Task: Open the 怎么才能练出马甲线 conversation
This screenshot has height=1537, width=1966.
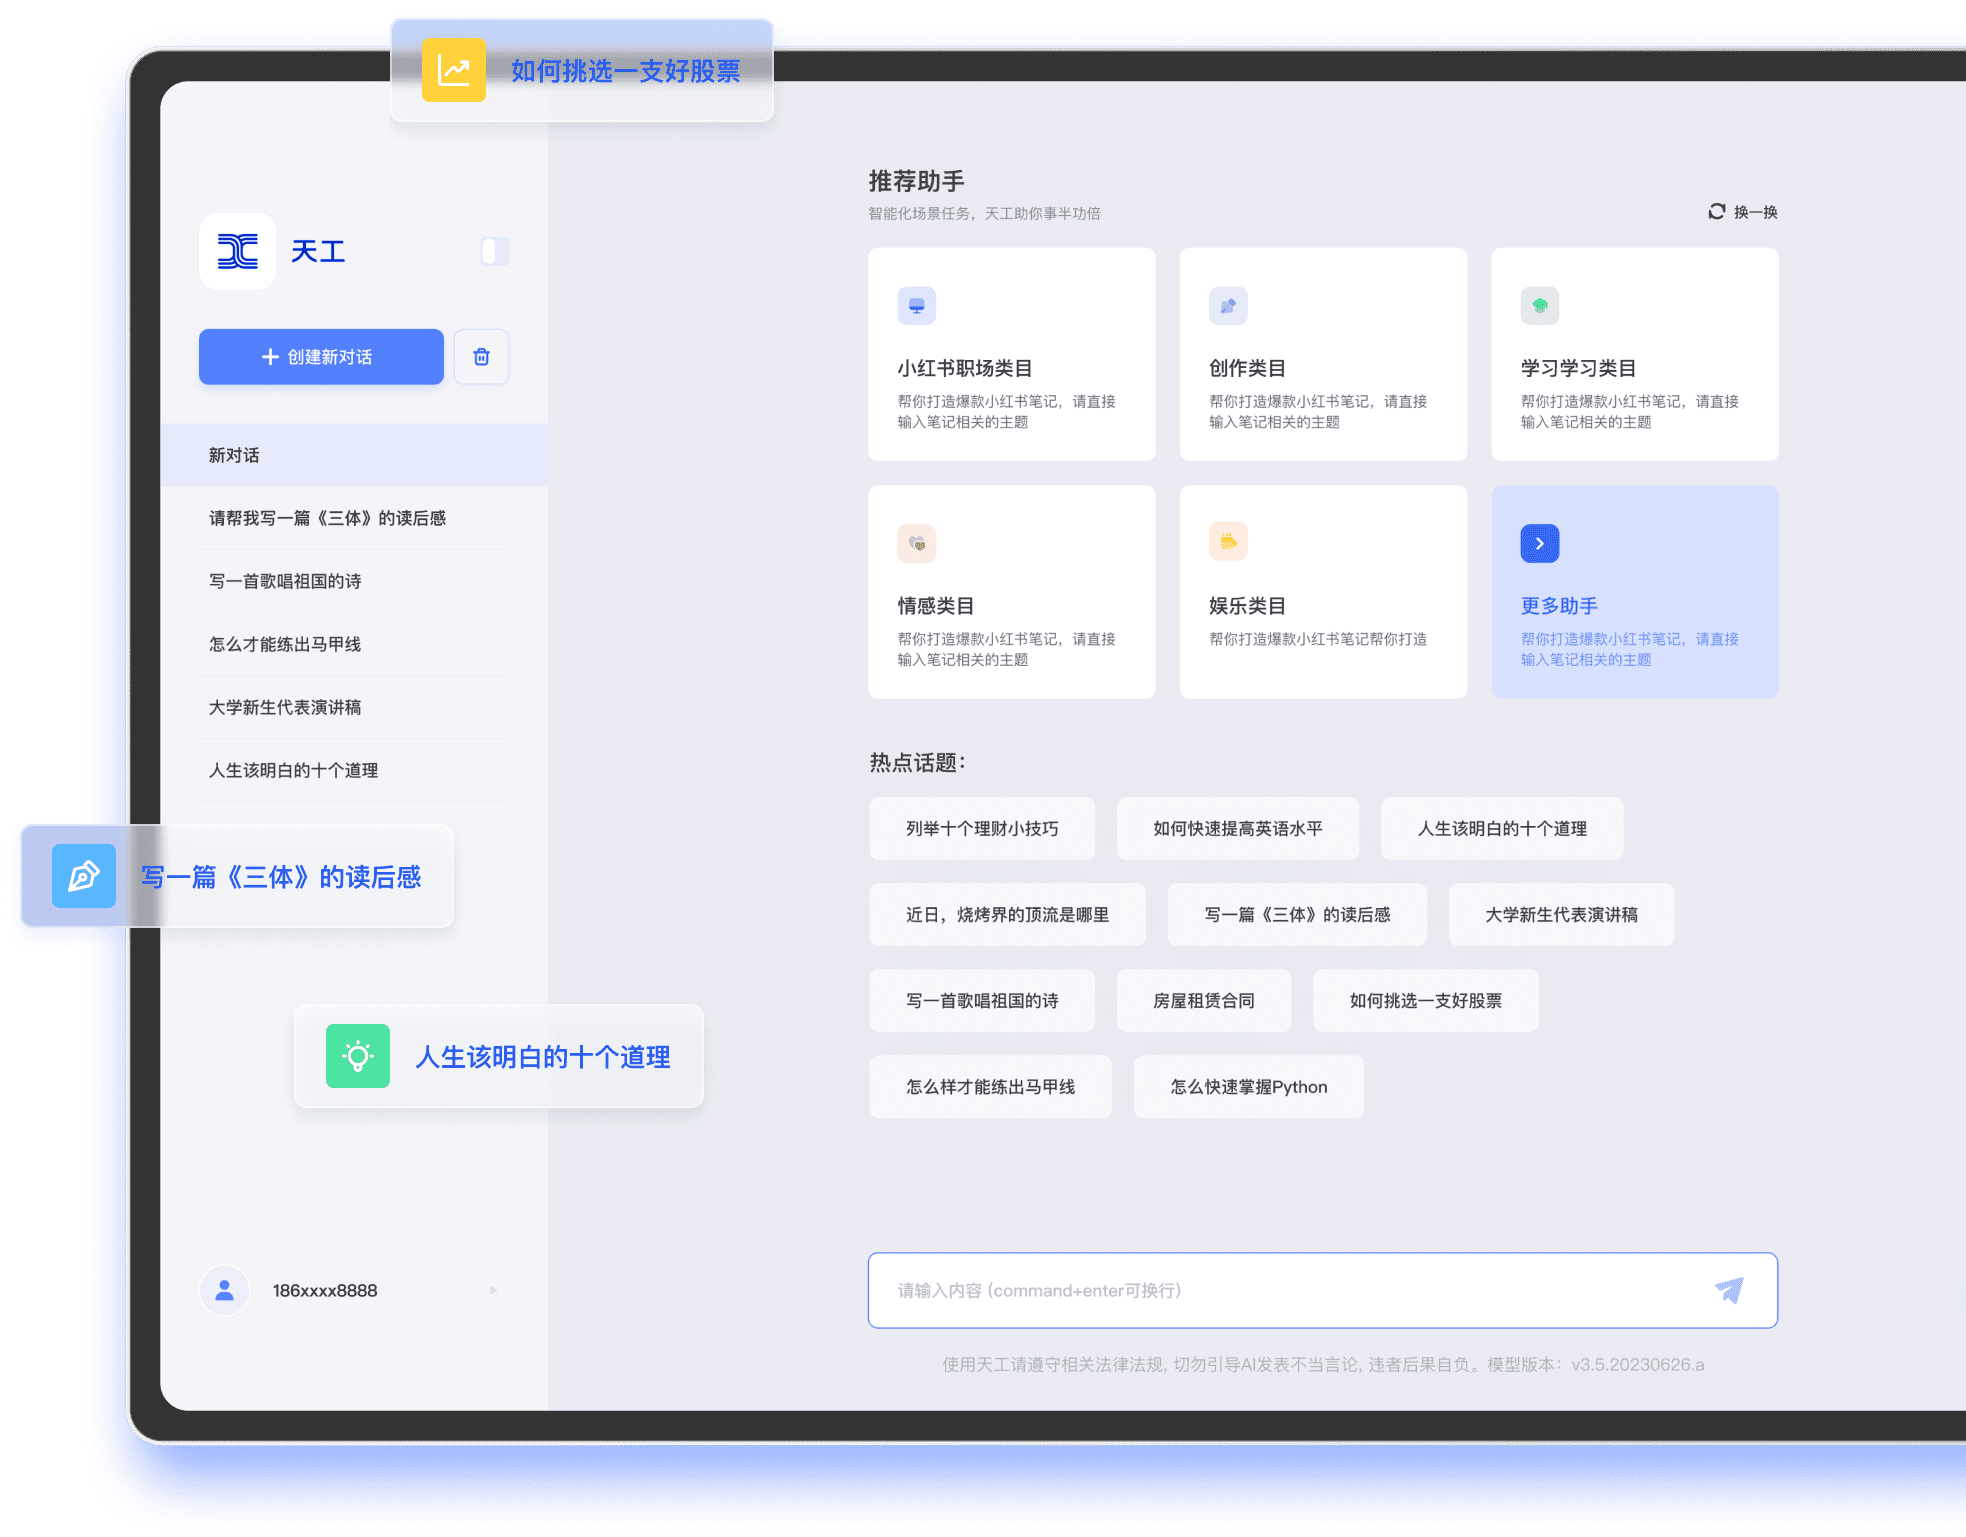Action: pos(285,644)
